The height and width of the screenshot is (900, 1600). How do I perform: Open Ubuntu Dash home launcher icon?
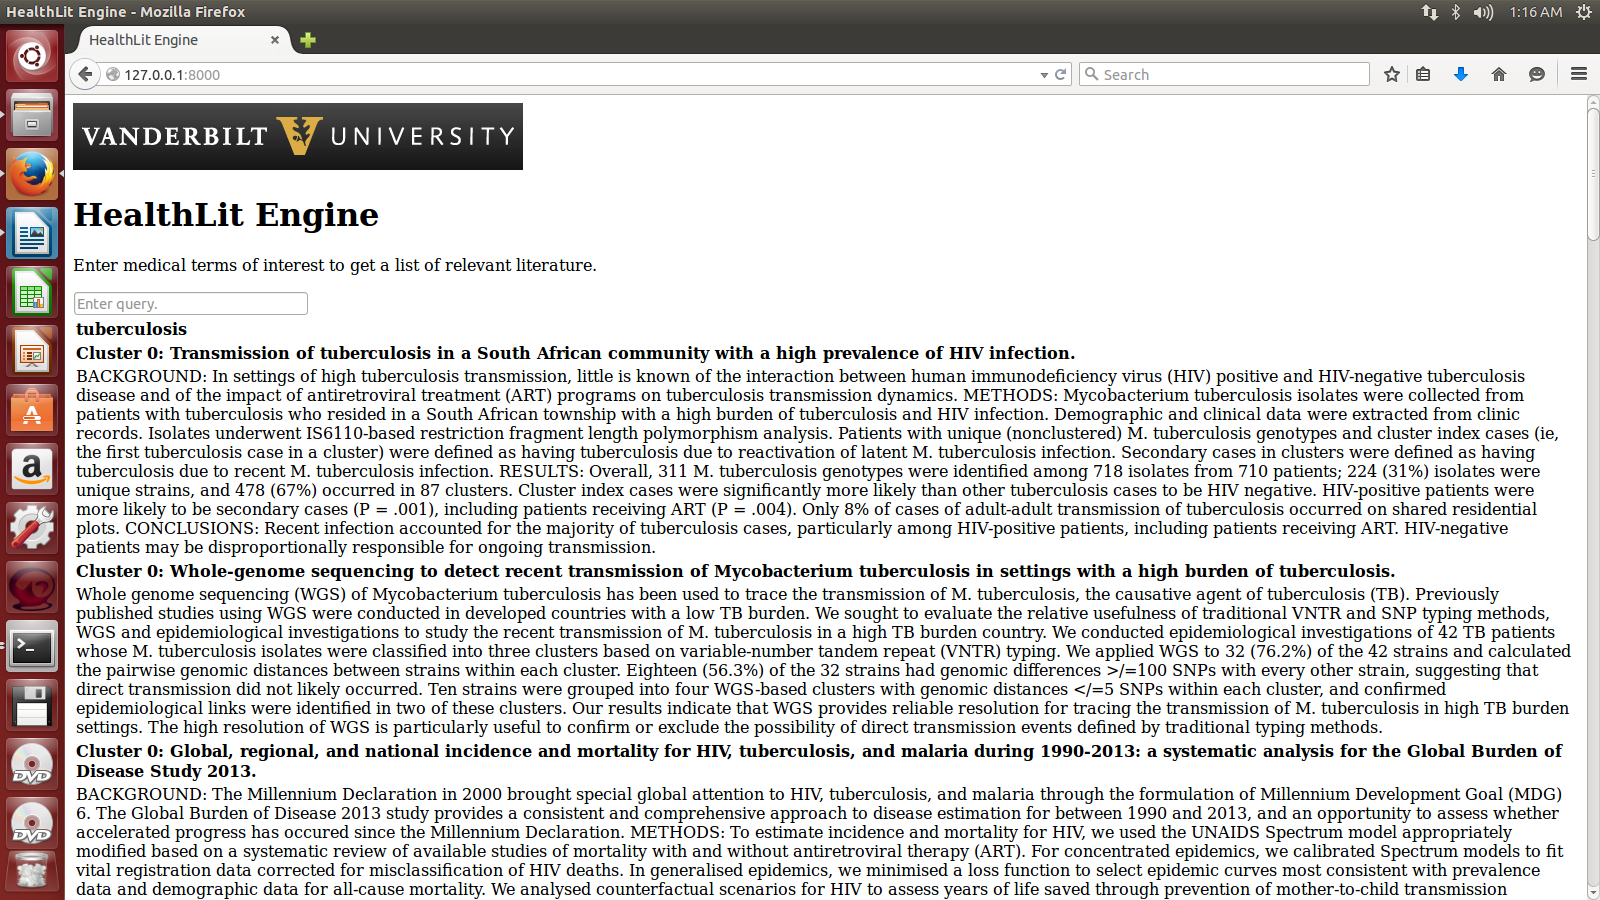coord(32,55)
